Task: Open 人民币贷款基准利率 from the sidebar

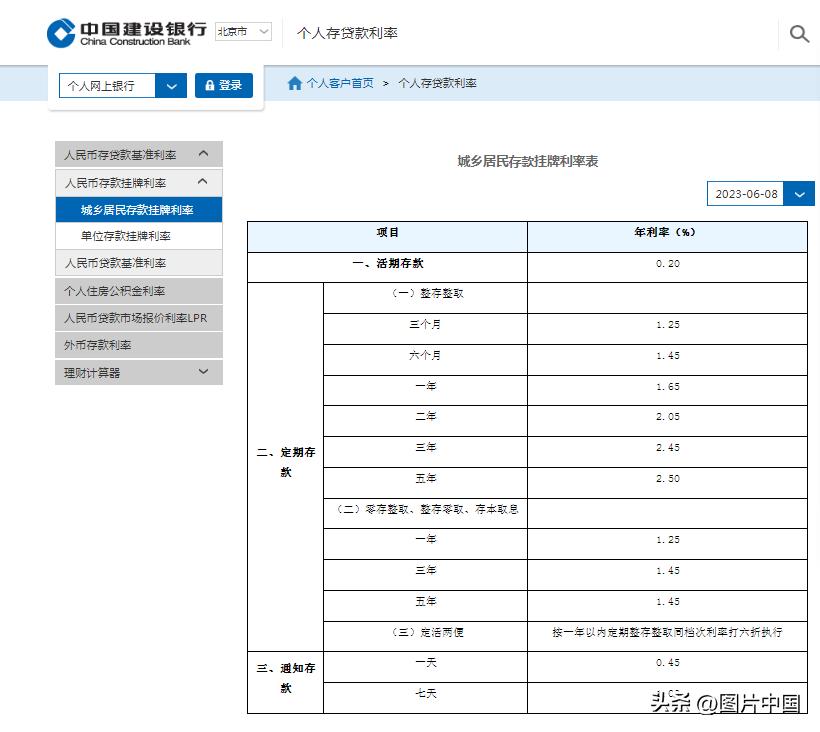Action: tap(138, 263)
